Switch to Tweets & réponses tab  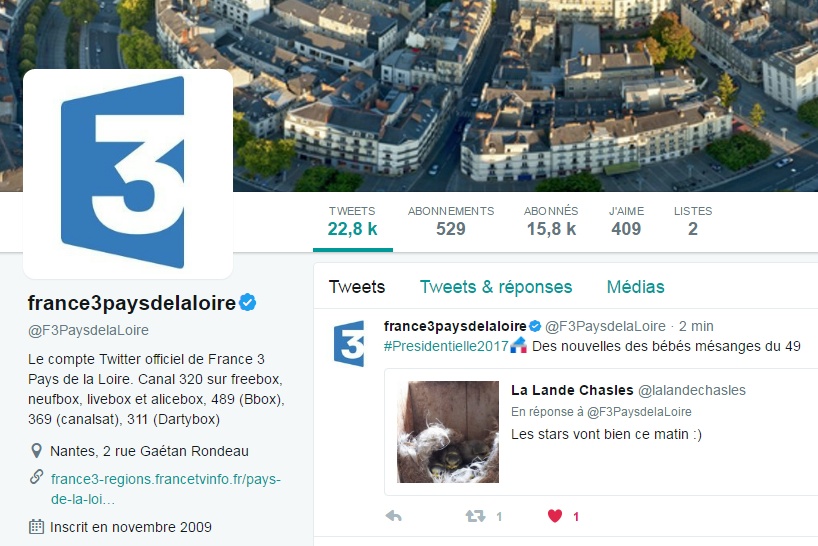pos(496,287)
